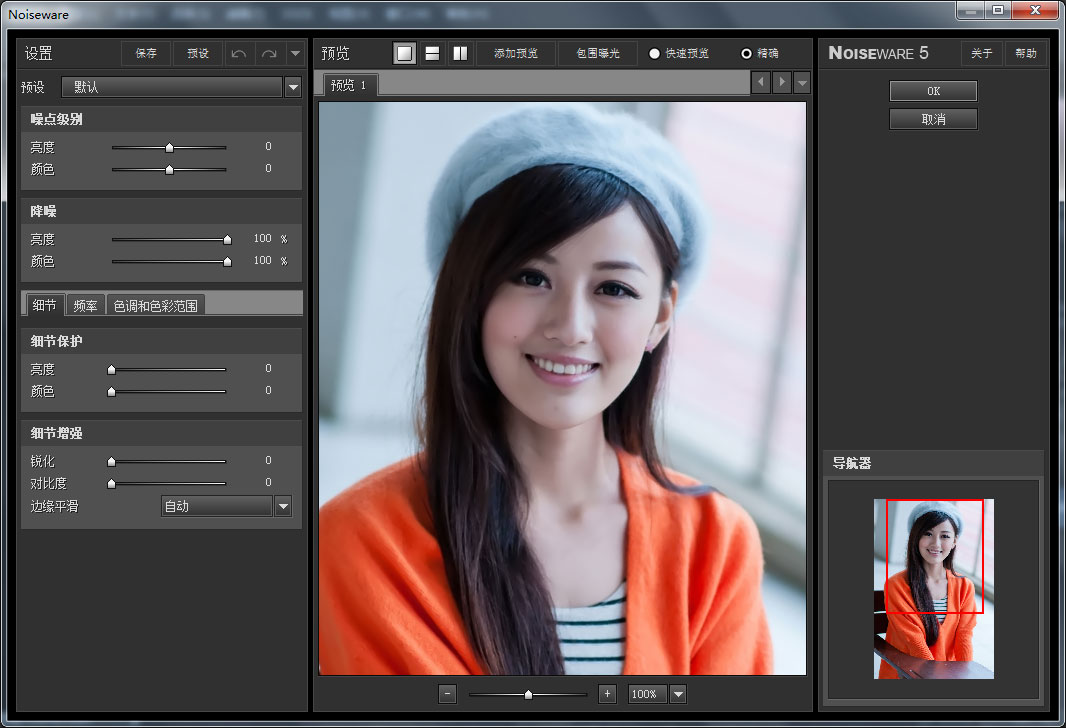The height and width of the screenshot is (728, 1066).
Task: Select vertical split preview layout icon
Action: (460, 53)
